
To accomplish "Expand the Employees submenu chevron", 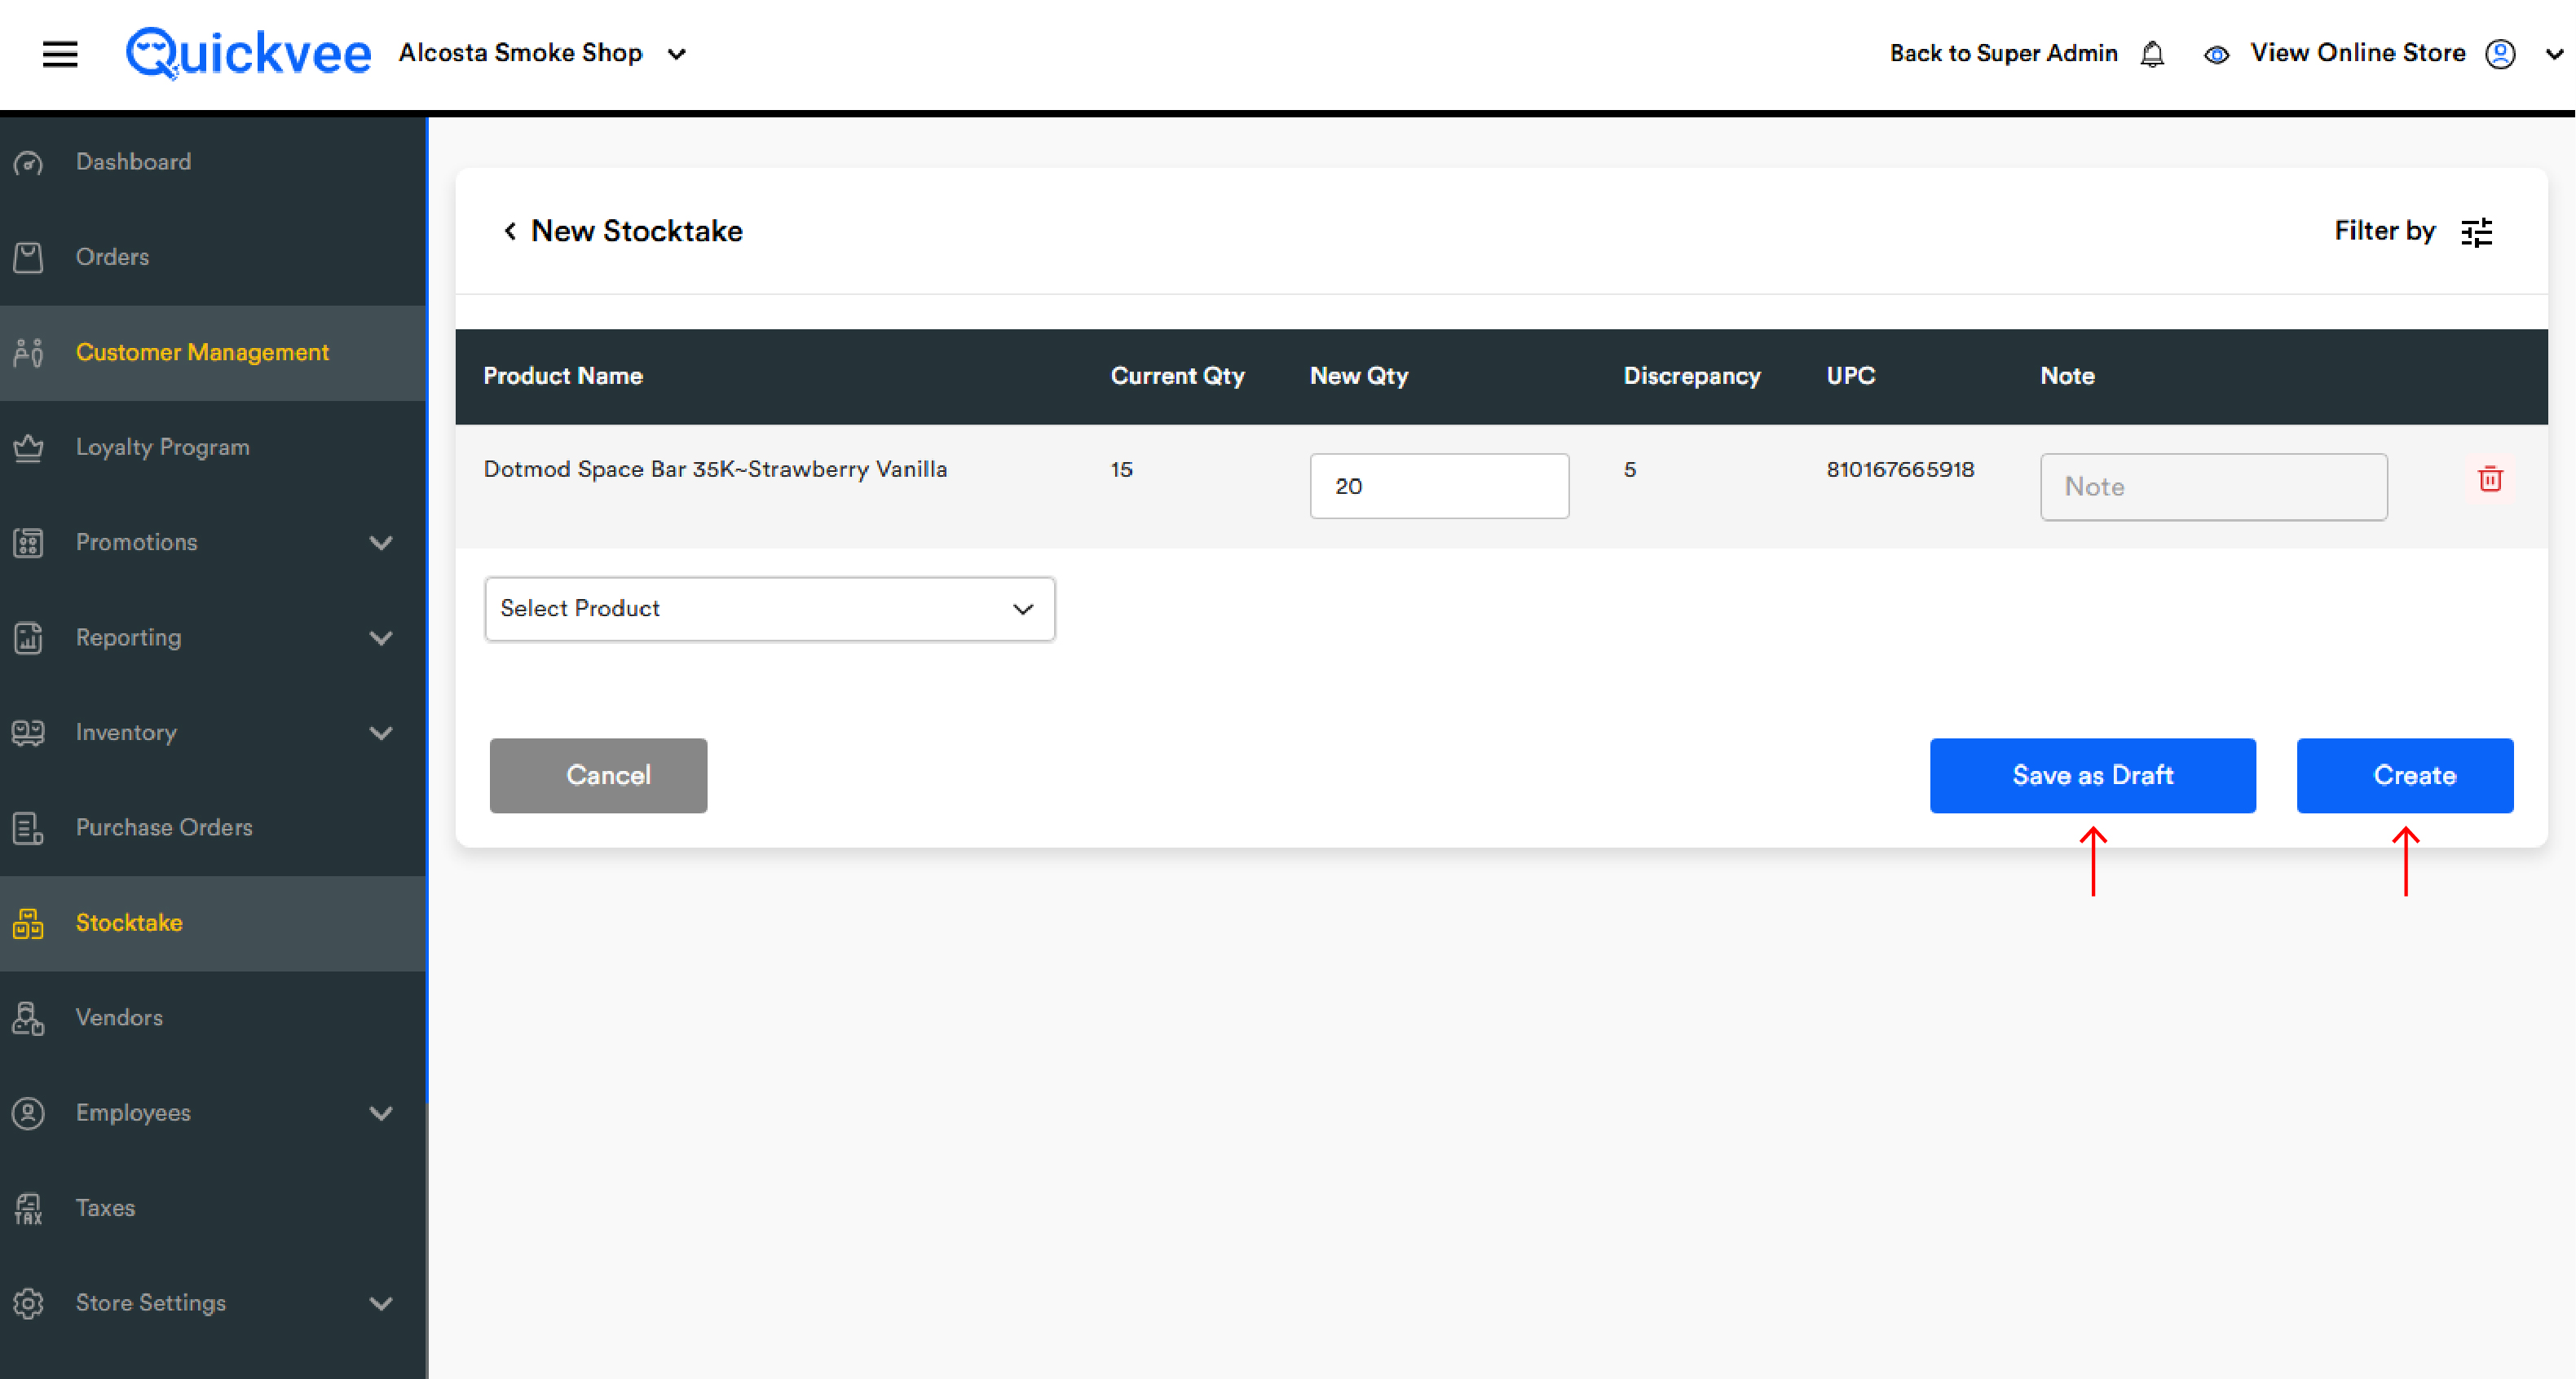I will [381, 1113].
